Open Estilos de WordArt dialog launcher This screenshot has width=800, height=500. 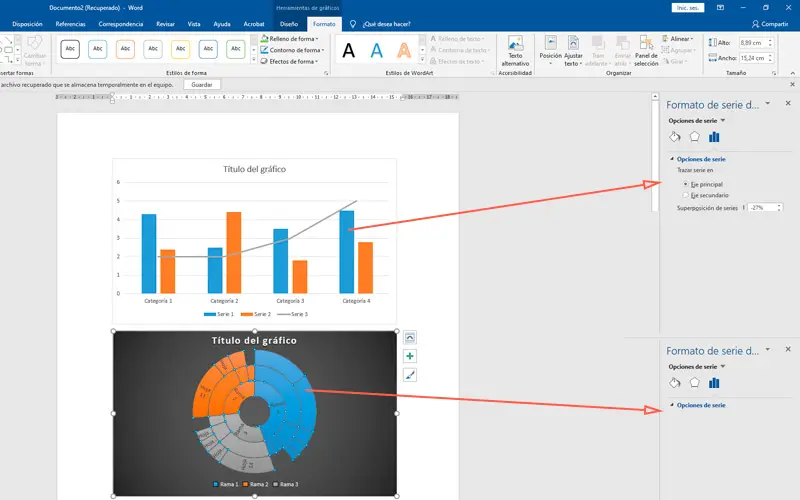(492, 73)
